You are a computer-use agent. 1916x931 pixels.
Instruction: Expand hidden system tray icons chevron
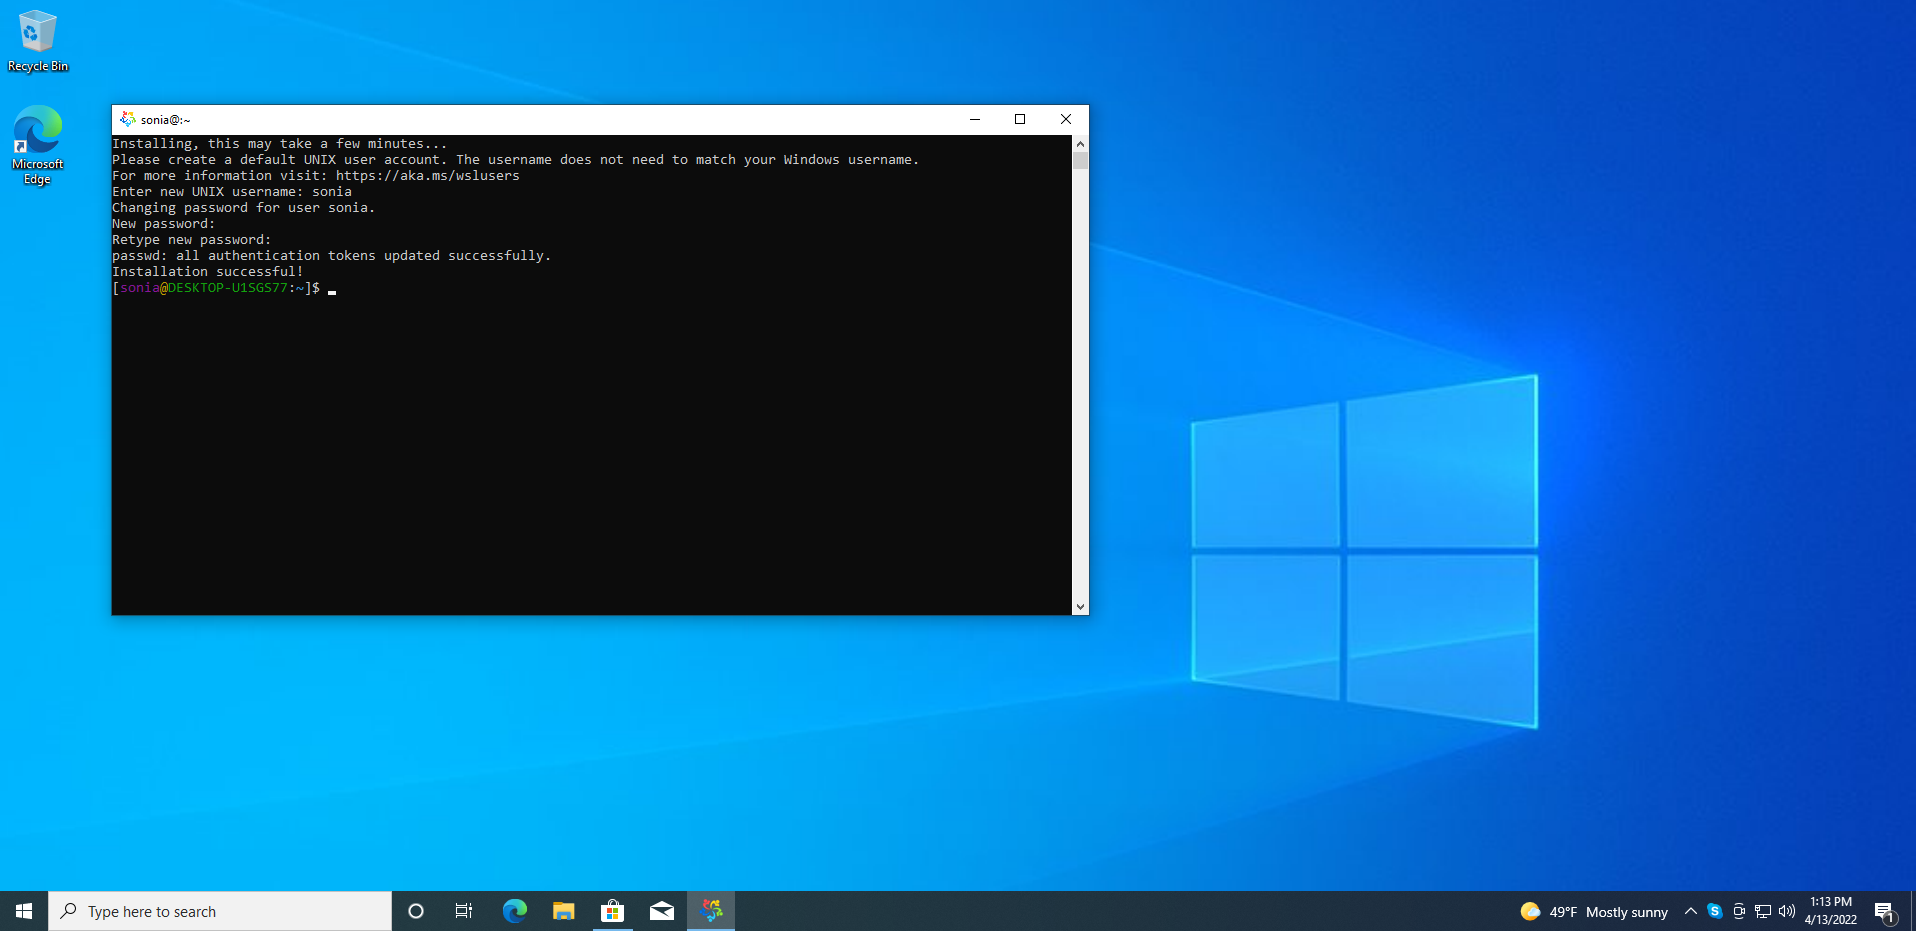coord(1691,911)
